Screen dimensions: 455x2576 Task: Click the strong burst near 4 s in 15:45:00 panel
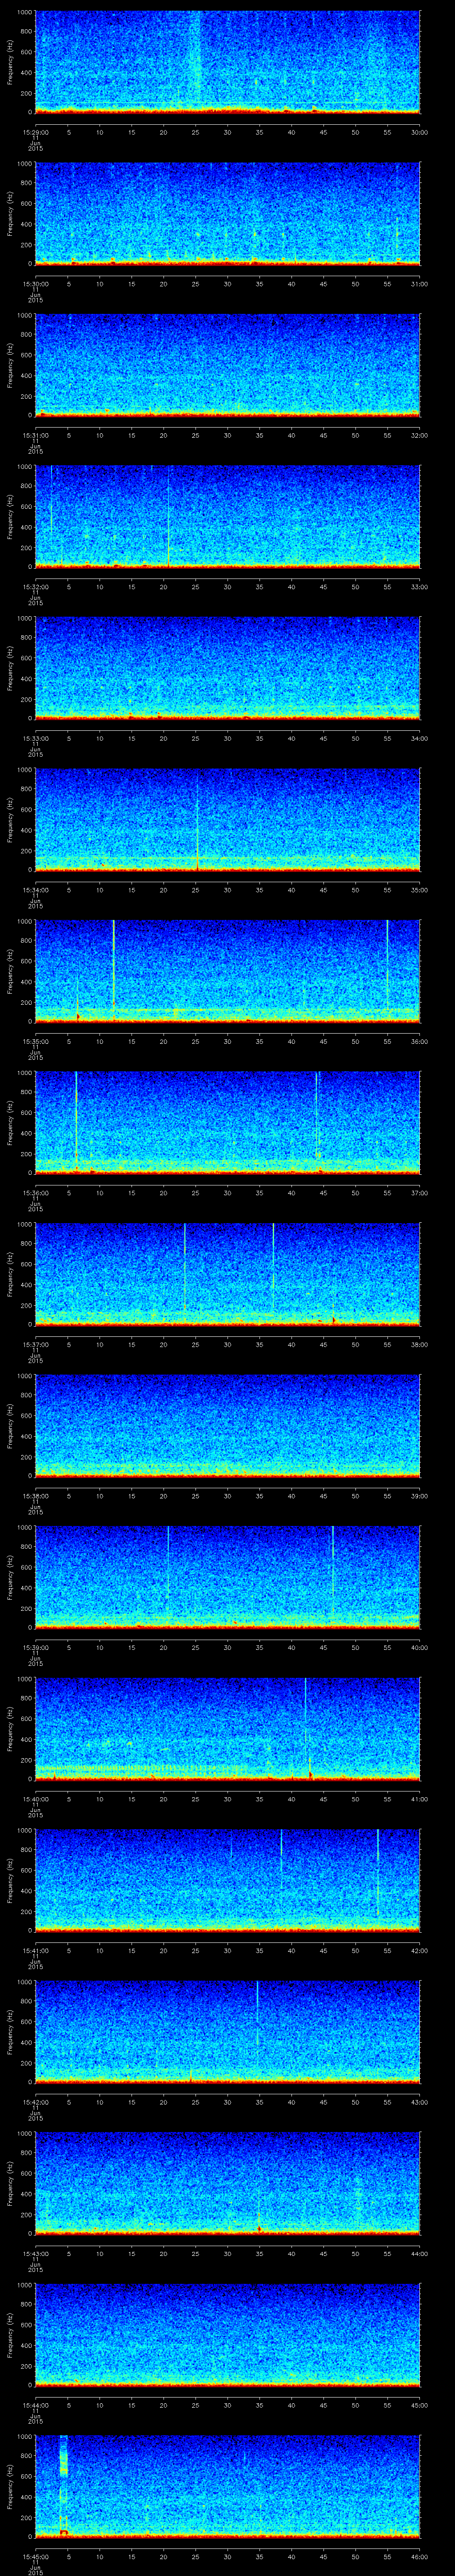click(x=63, y=2485)
